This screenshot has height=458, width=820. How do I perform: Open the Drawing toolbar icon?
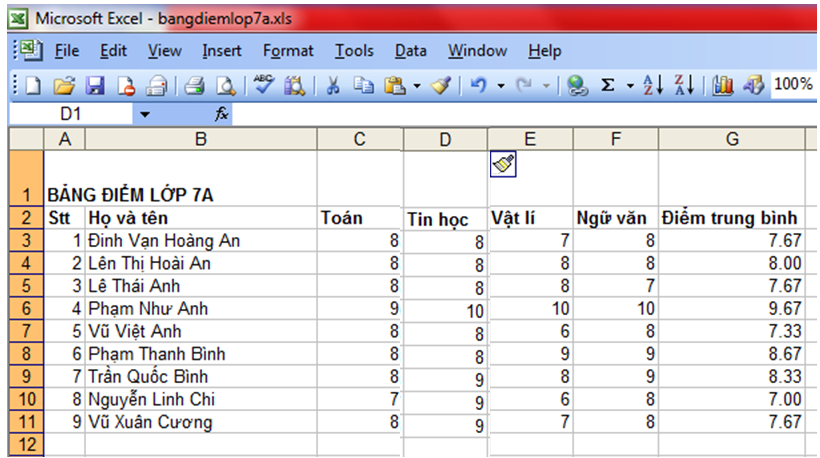point(754,85)
